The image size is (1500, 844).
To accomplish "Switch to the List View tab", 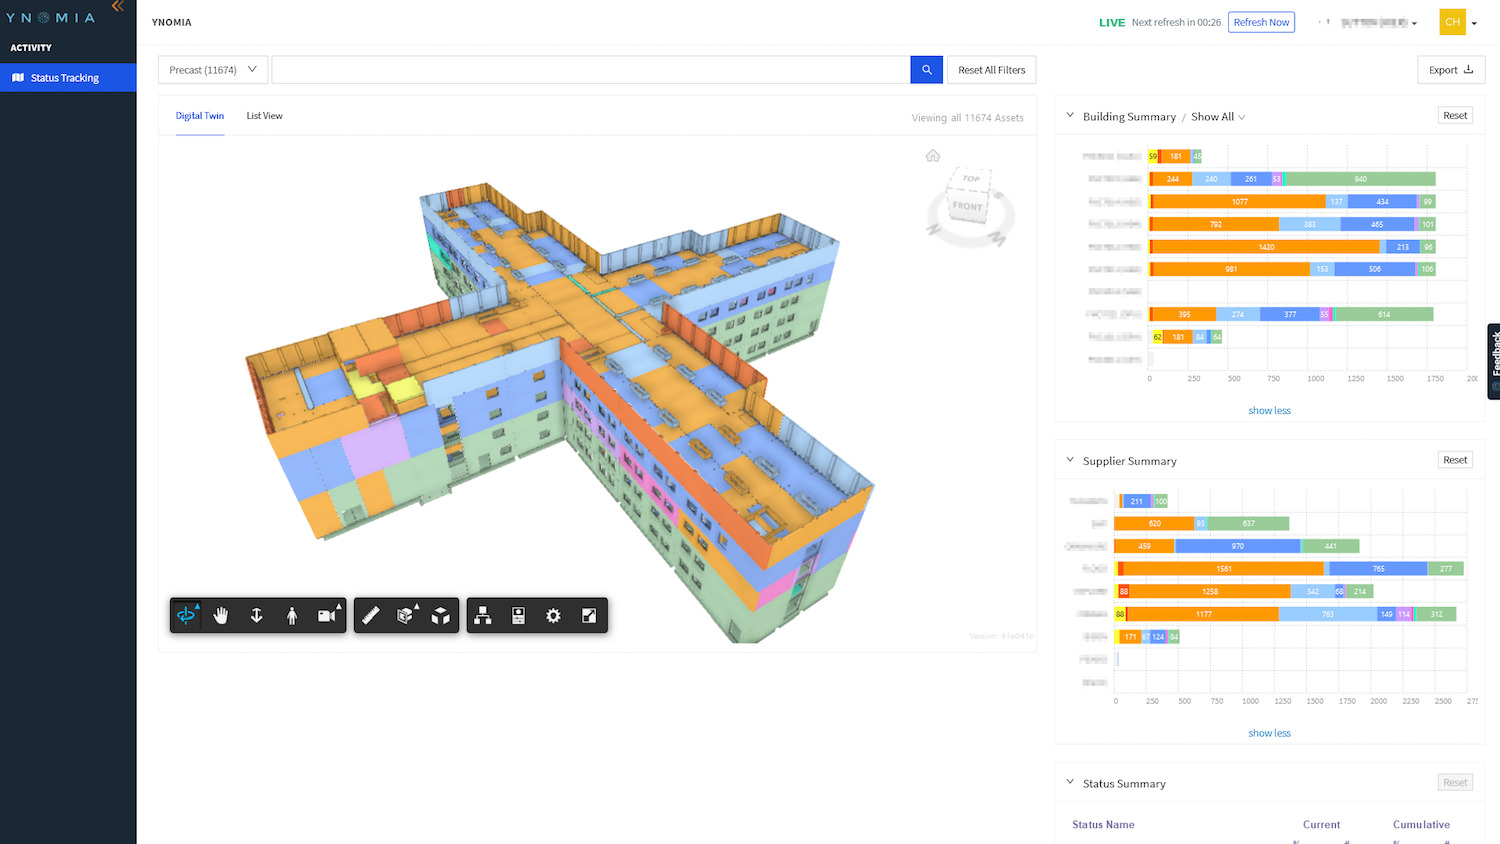I will [x=264, y=115].
